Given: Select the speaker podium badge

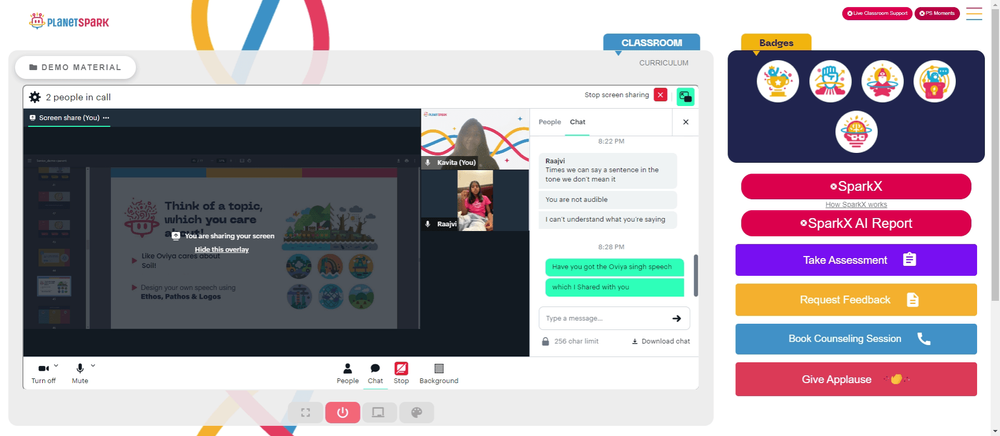Looking at the screenshot, I should click(x=934, y=81).
